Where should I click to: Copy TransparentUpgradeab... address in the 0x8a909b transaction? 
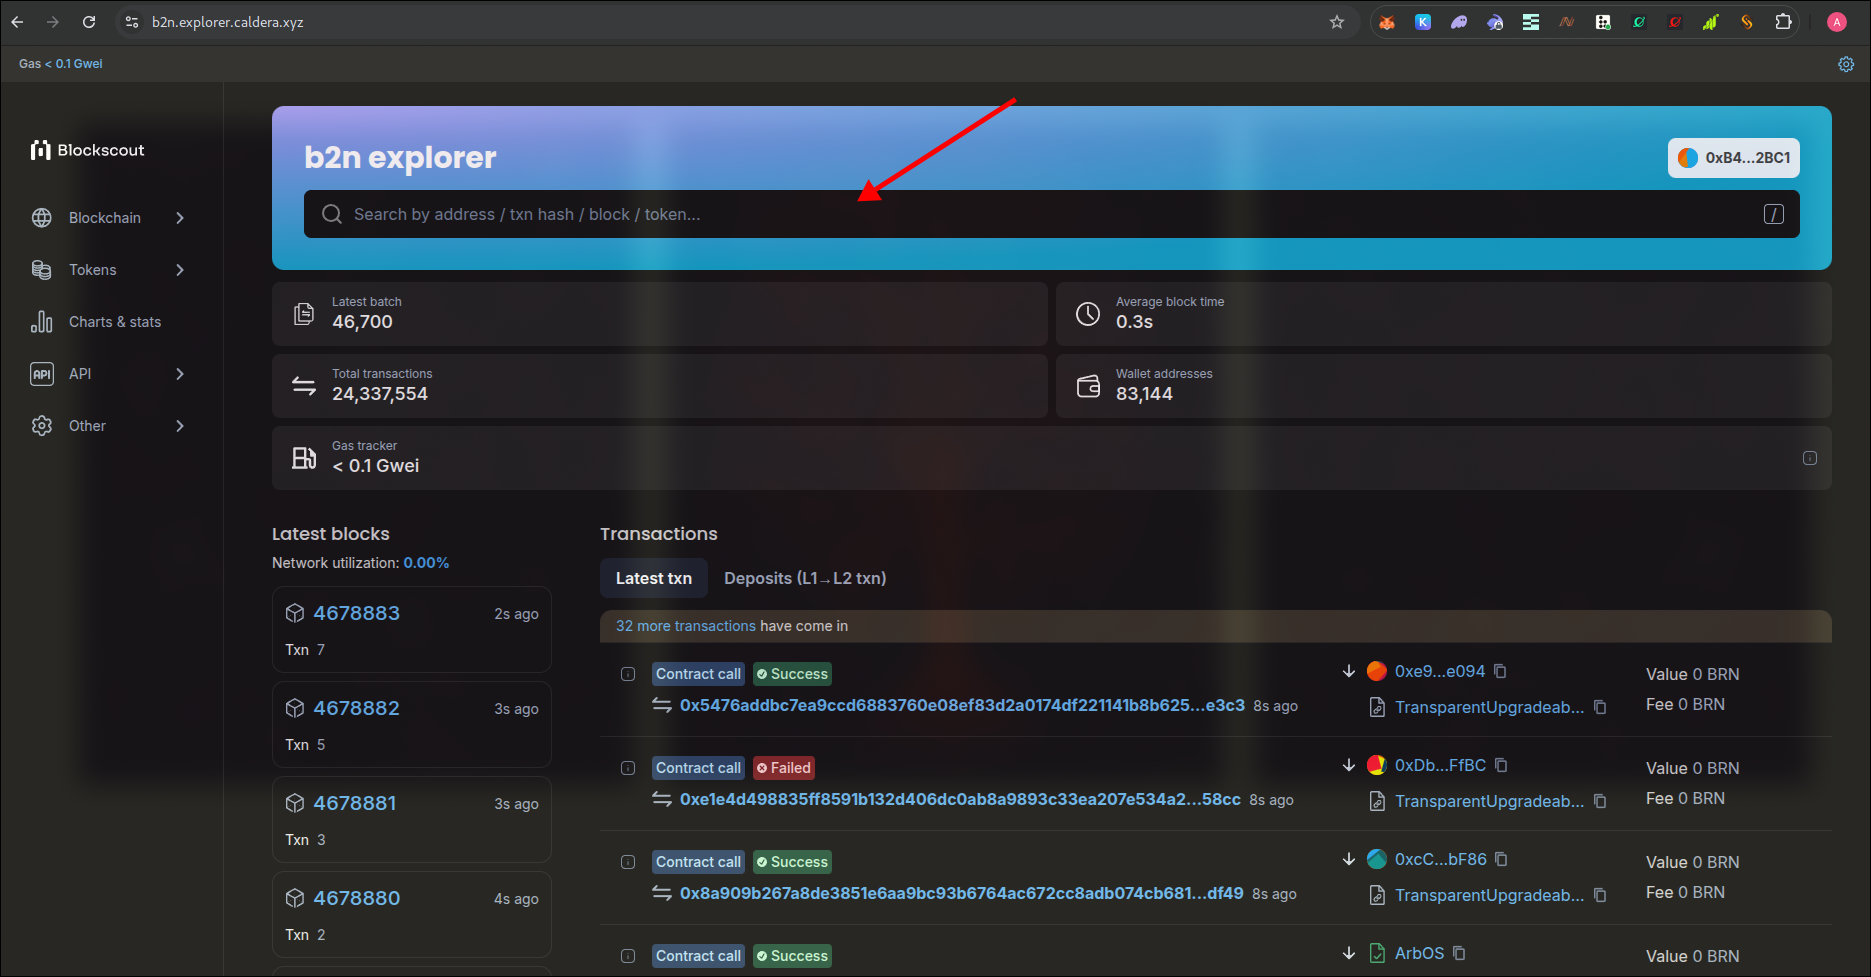click(1600, 895)
